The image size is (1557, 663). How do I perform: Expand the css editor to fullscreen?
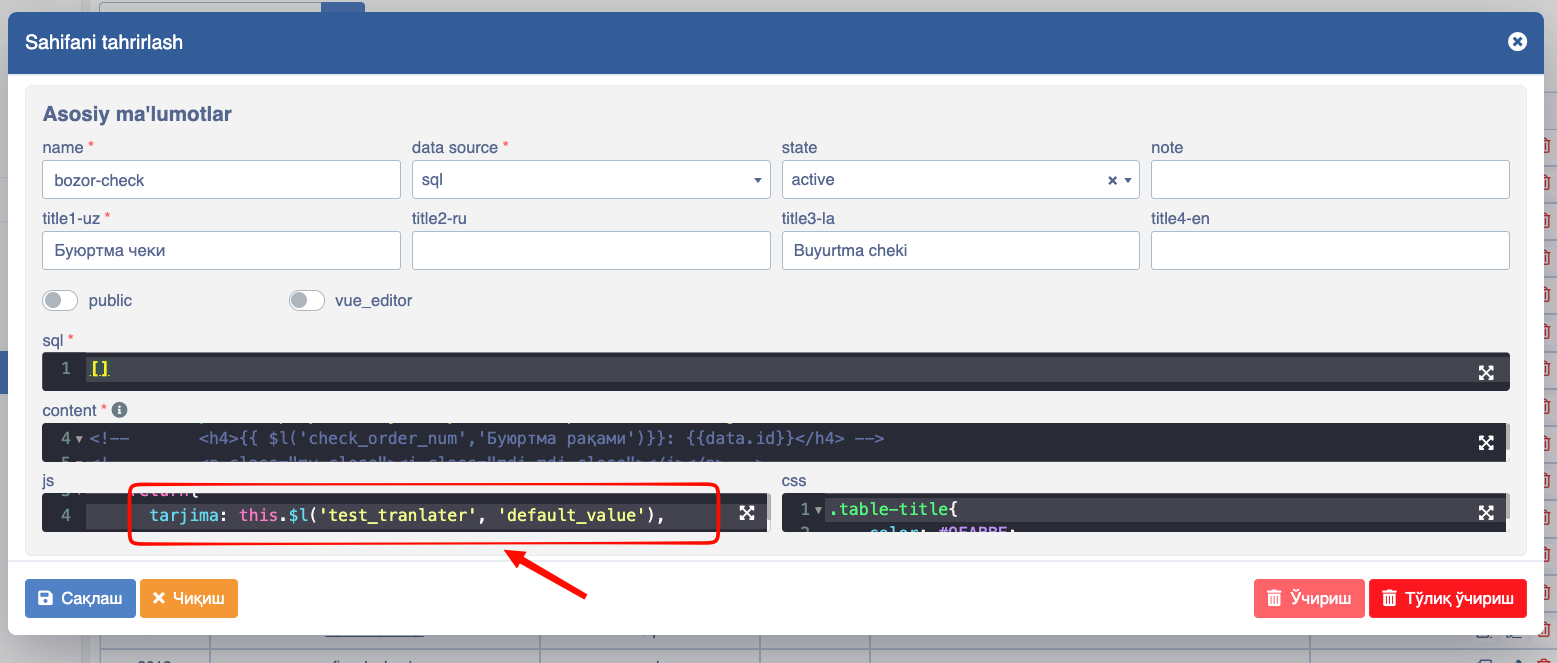click(1486, 513)
